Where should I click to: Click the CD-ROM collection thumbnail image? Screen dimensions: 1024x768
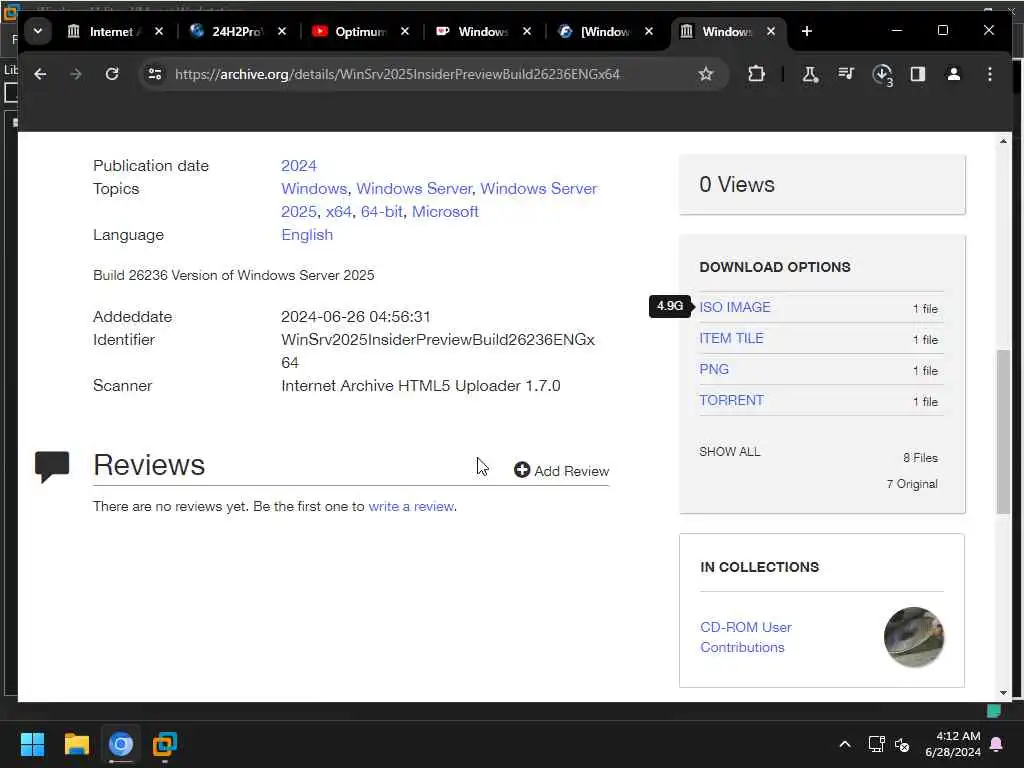[x=914, y=637]
